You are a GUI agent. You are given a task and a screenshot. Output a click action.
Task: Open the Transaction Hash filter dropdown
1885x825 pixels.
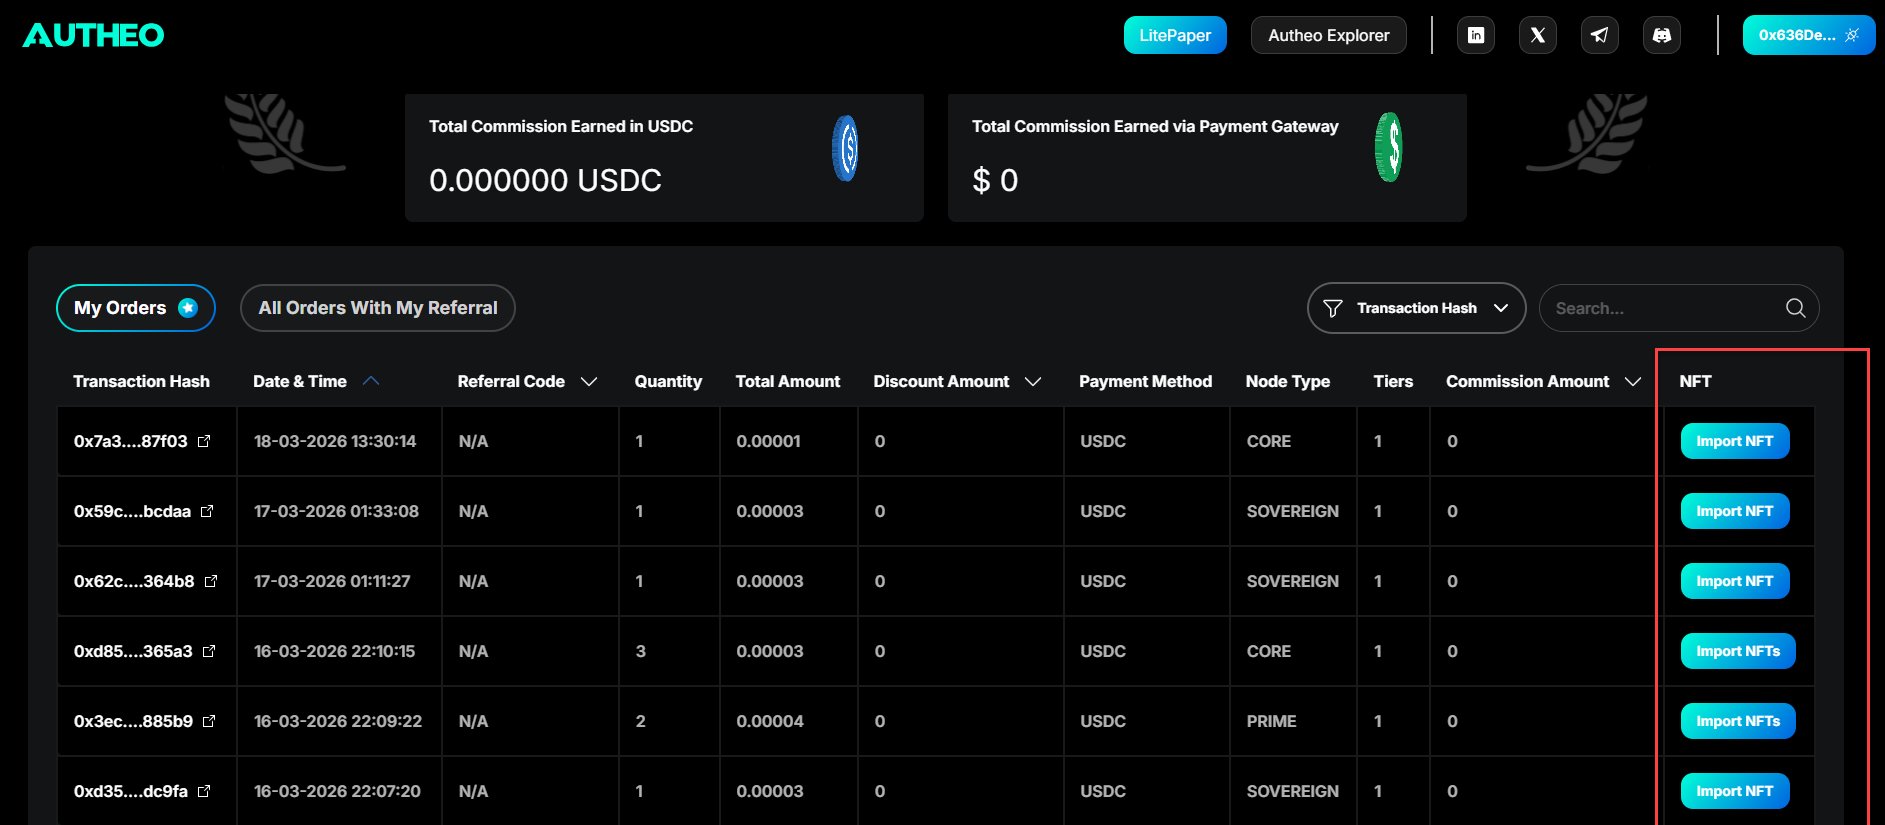click(1416, 308)
